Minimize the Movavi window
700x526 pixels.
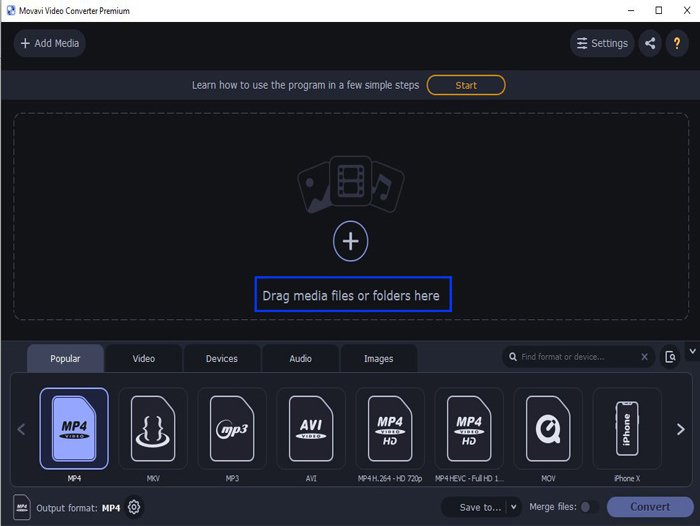pyautogui.click(x=631, y=10)
